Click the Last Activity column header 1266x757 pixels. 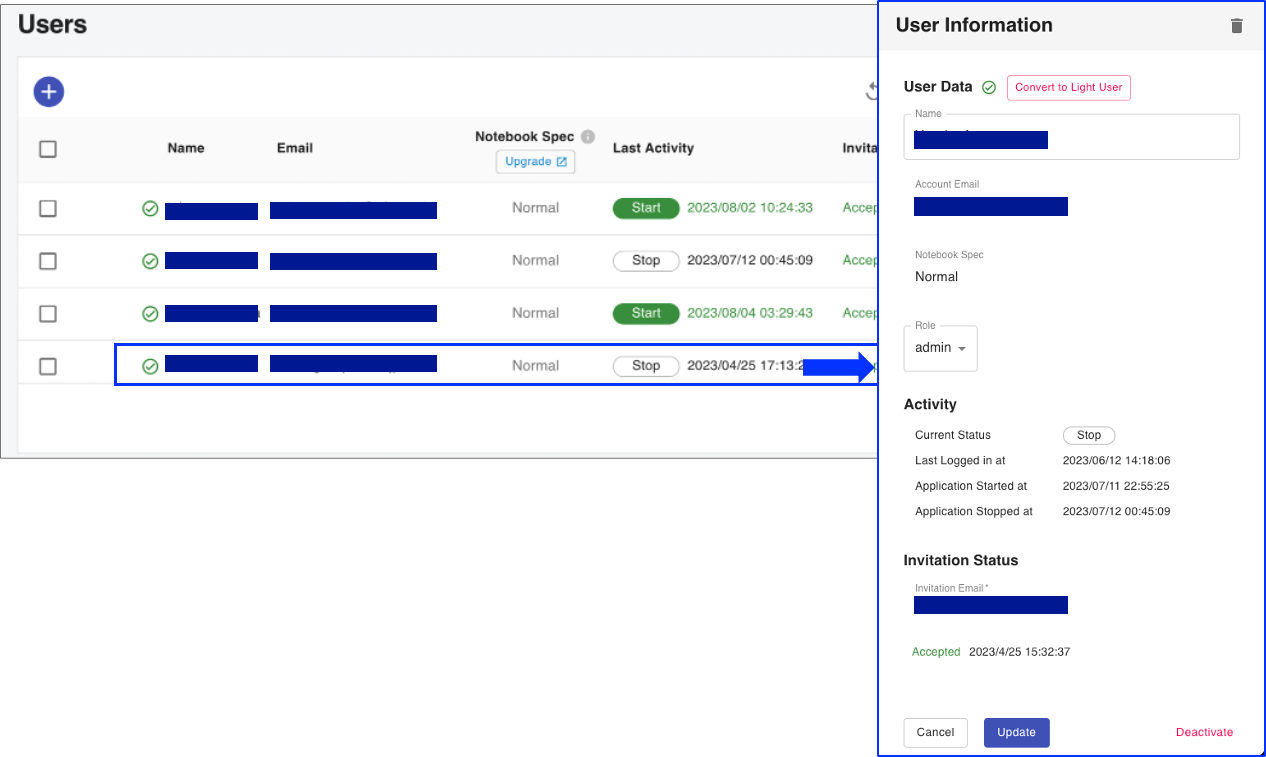tap(653, 148)
